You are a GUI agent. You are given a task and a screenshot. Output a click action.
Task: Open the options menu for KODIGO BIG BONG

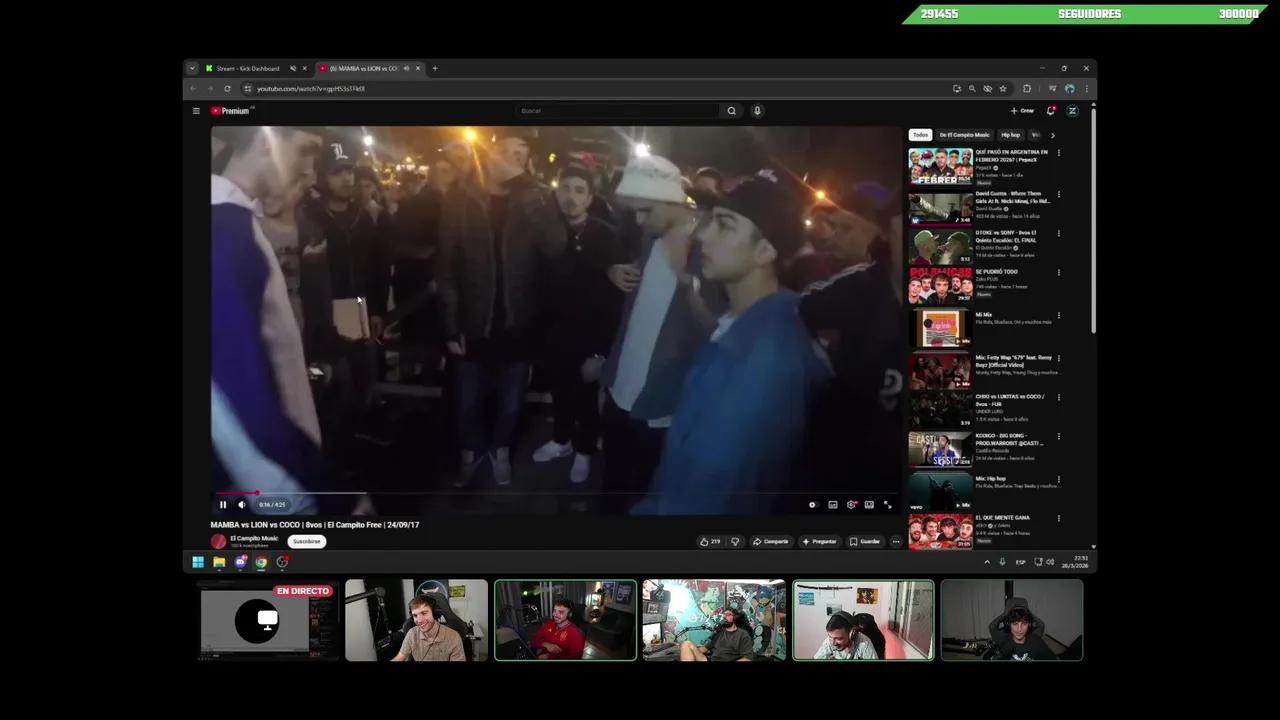[x=1058, y=437]
